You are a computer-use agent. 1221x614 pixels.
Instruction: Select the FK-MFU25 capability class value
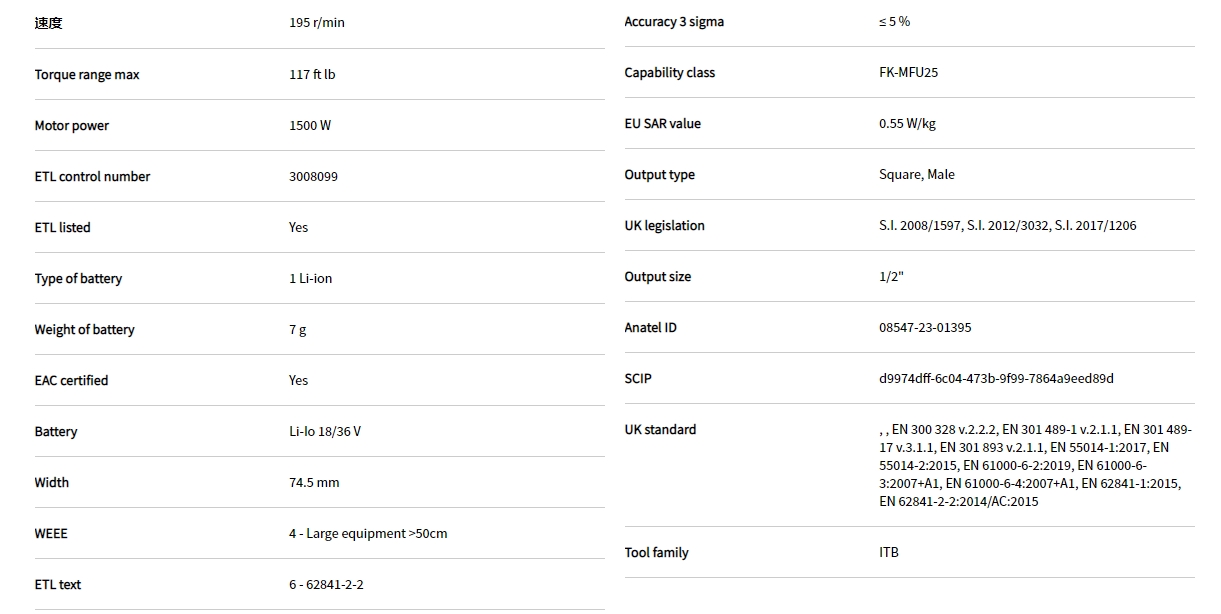pyautogui.click(x=908, y=73)
